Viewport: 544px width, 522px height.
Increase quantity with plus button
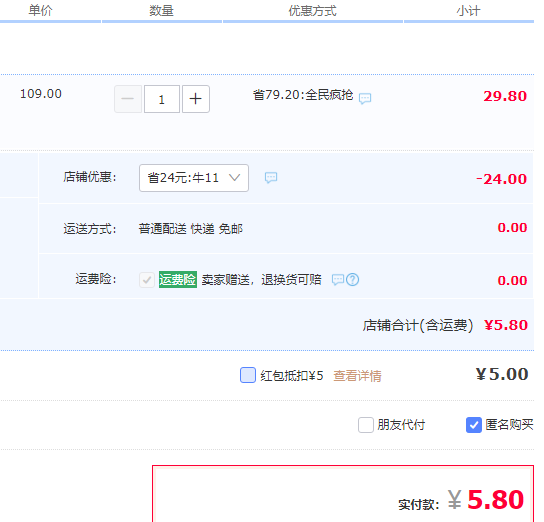tap(196, 99)
